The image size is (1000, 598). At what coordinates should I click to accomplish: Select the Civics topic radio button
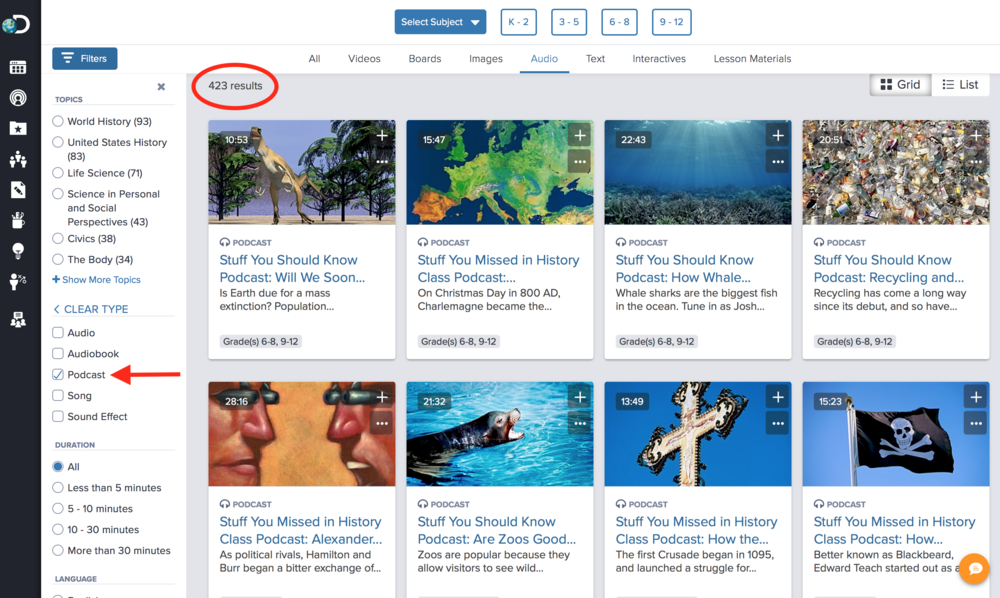(x=58, y=238)
